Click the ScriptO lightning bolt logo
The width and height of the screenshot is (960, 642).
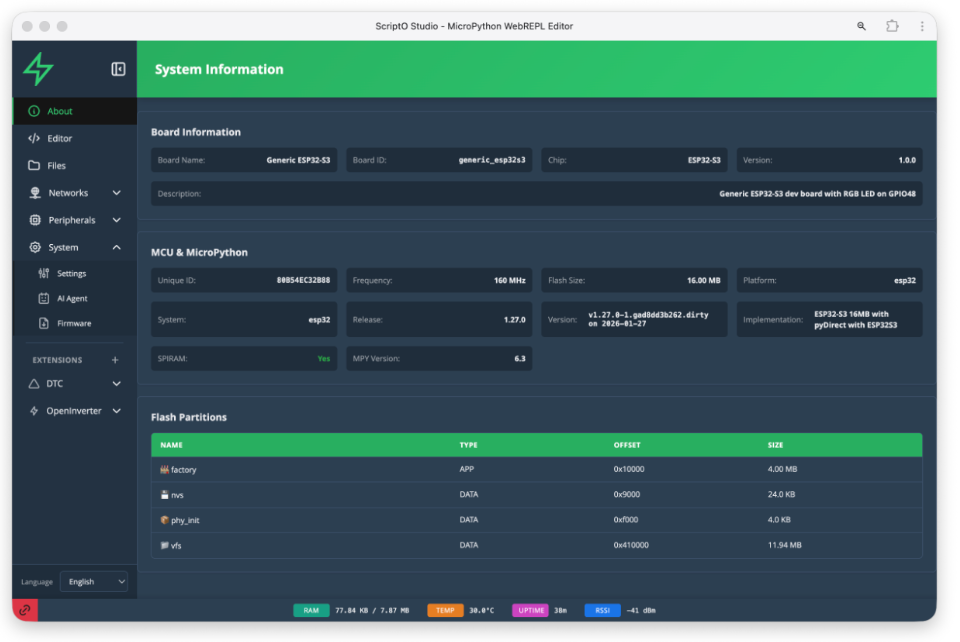click(x=38, y=69)
